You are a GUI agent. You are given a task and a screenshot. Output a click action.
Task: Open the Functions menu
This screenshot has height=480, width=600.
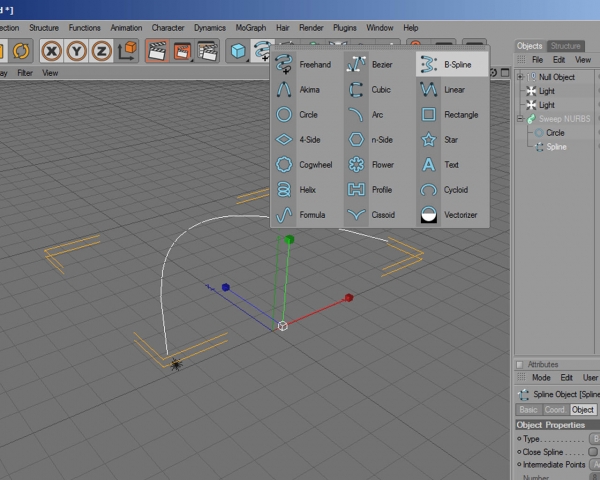coord(85,28)
